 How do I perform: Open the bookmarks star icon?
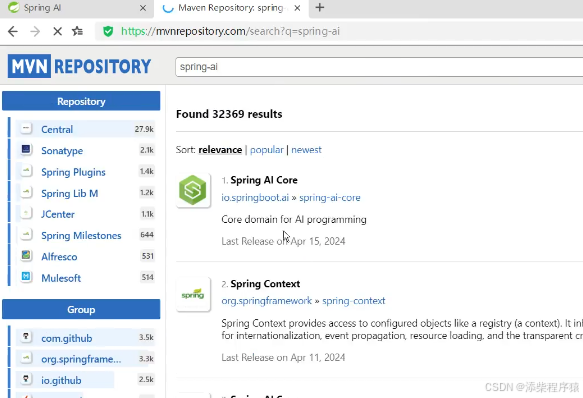[77, 31]
